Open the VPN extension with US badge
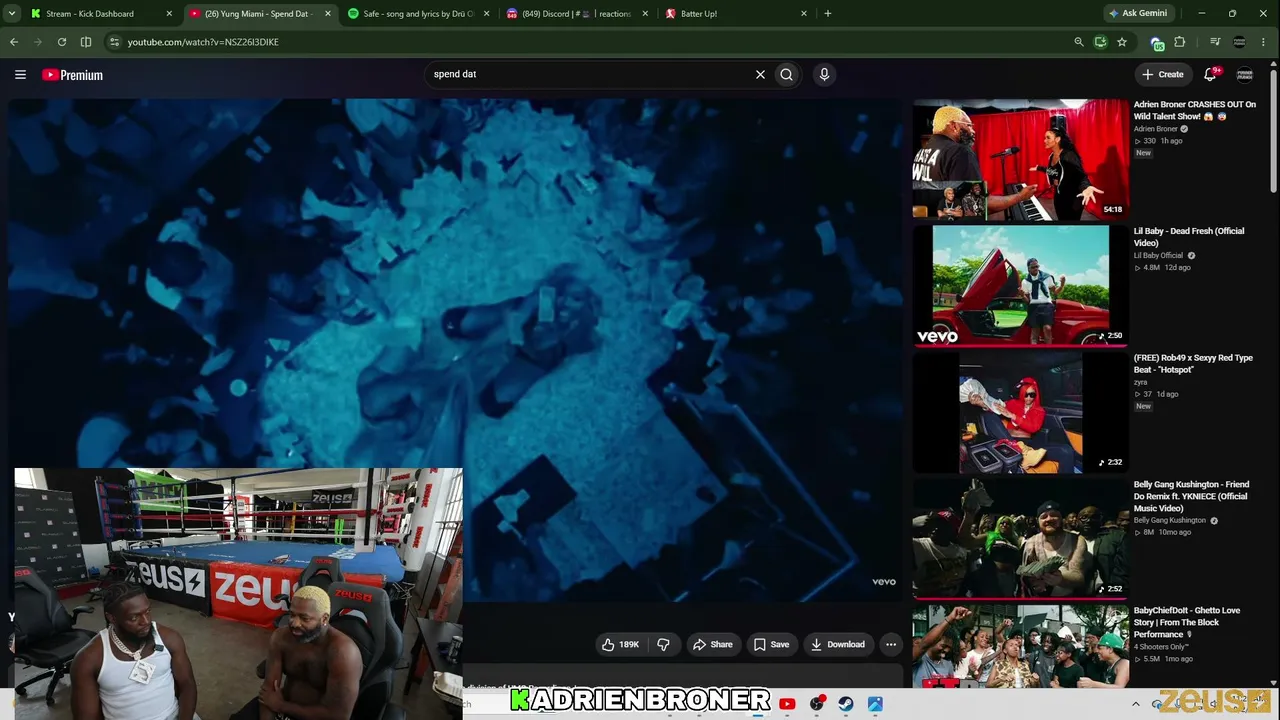Image resolution: width=1280 pixels, height=720 pixels. click(x=1157, y=42)
